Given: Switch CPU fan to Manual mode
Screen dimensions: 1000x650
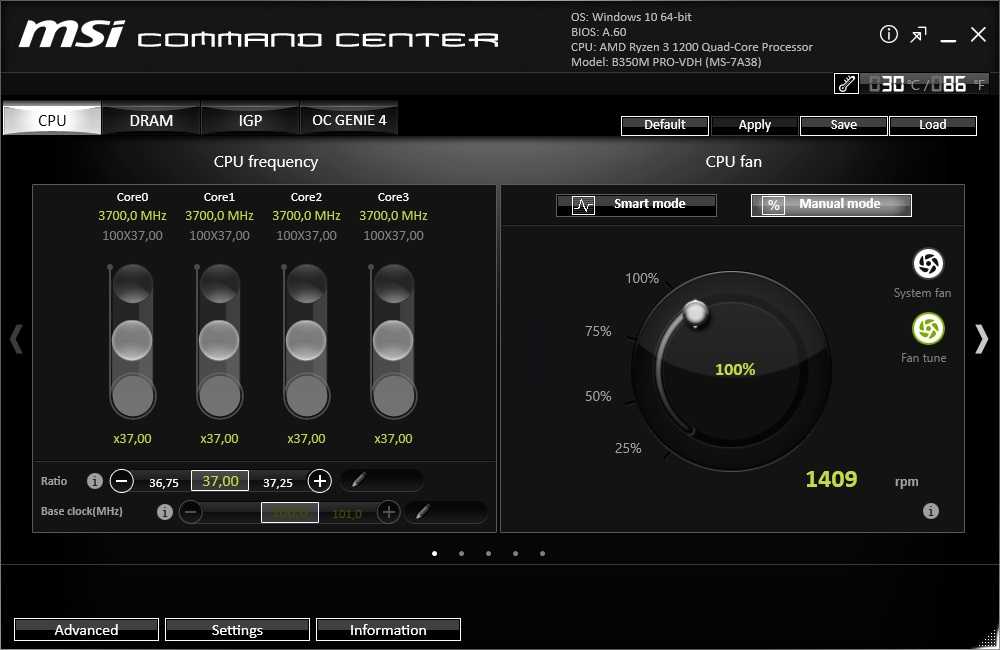Looking at the screenshot, I should point(831,205).
